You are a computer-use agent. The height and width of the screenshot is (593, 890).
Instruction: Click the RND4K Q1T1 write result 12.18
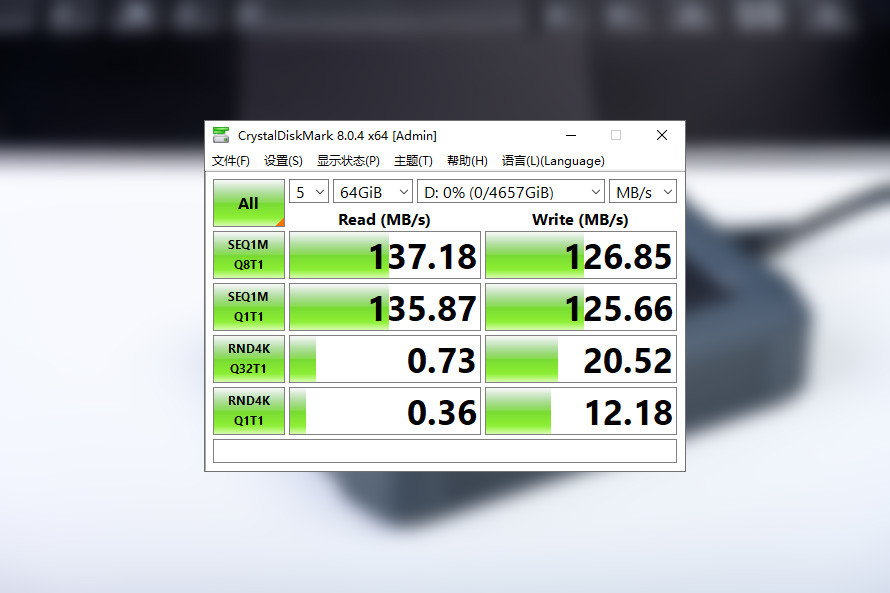click(581, 411)
